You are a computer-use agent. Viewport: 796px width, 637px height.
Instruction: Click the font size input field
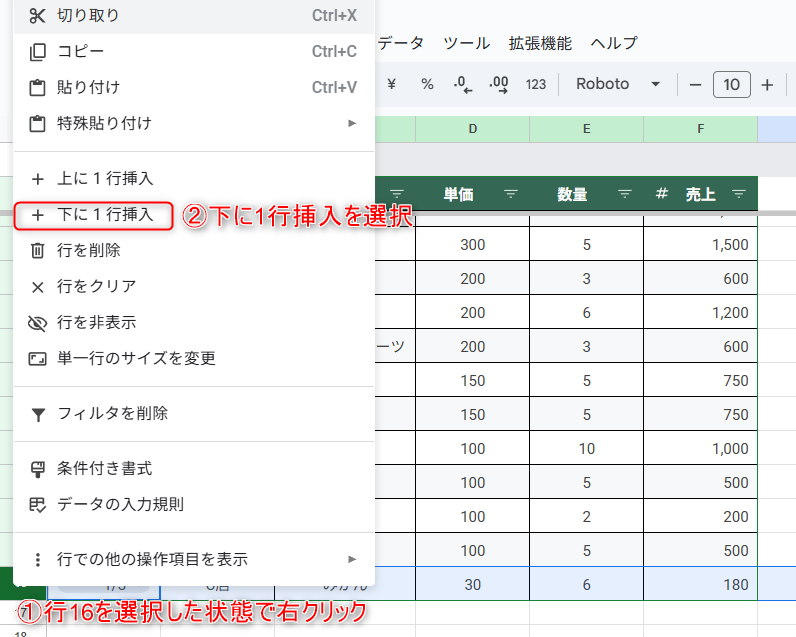coord(731,85)
